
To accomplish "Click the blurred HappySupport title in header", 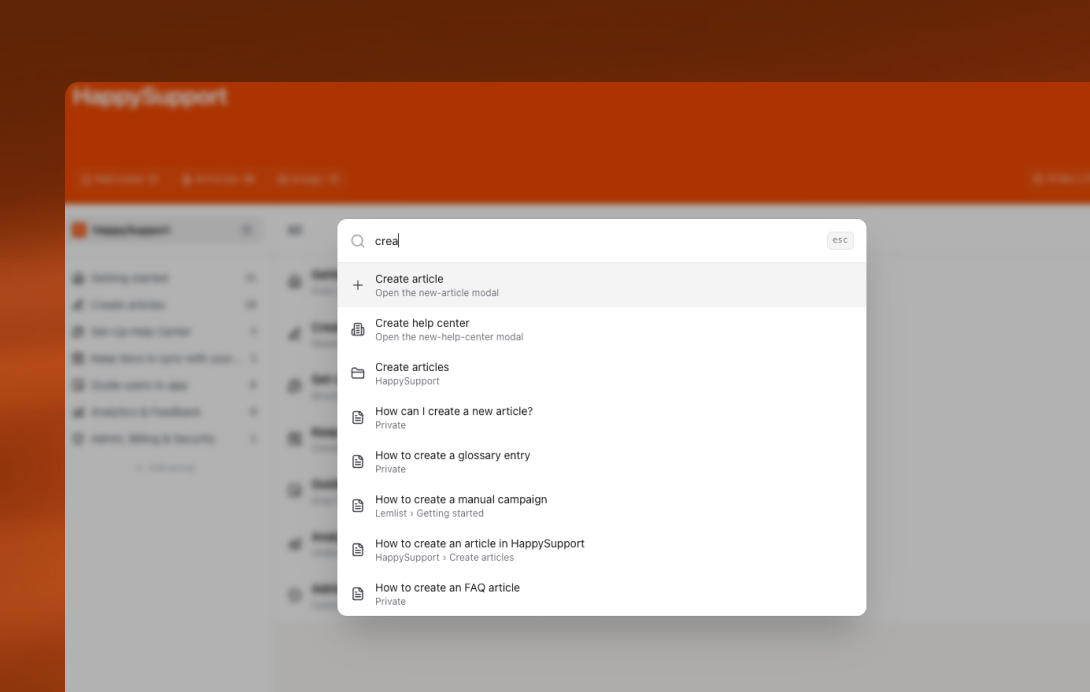I will pyautogui.click(x=150, y=96).
